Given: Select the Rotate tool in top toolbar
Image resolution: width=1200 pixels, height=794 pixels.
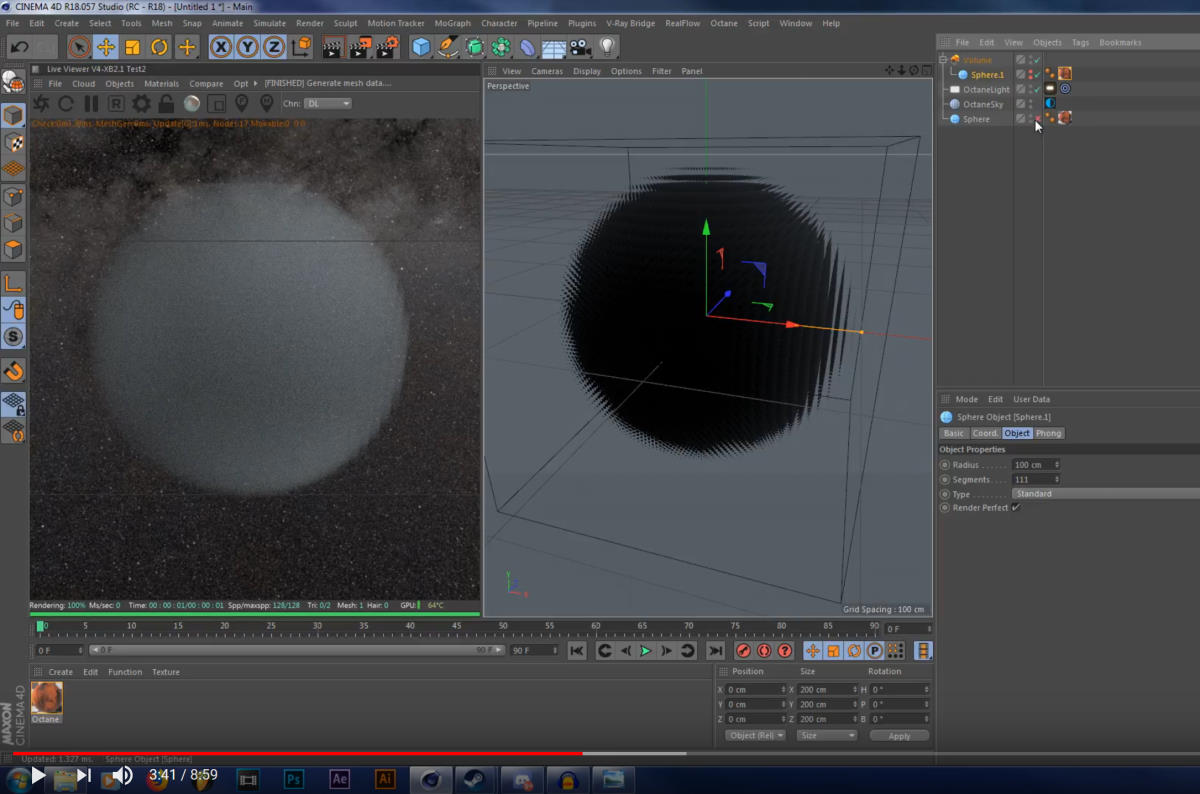Looking at the screenshot, I should coord(159,47).
